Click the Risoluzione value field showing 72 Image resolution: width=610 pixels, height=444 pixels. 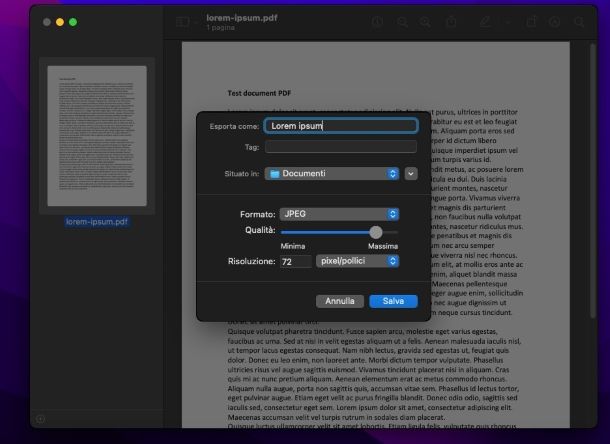click(x=296, y=261)
